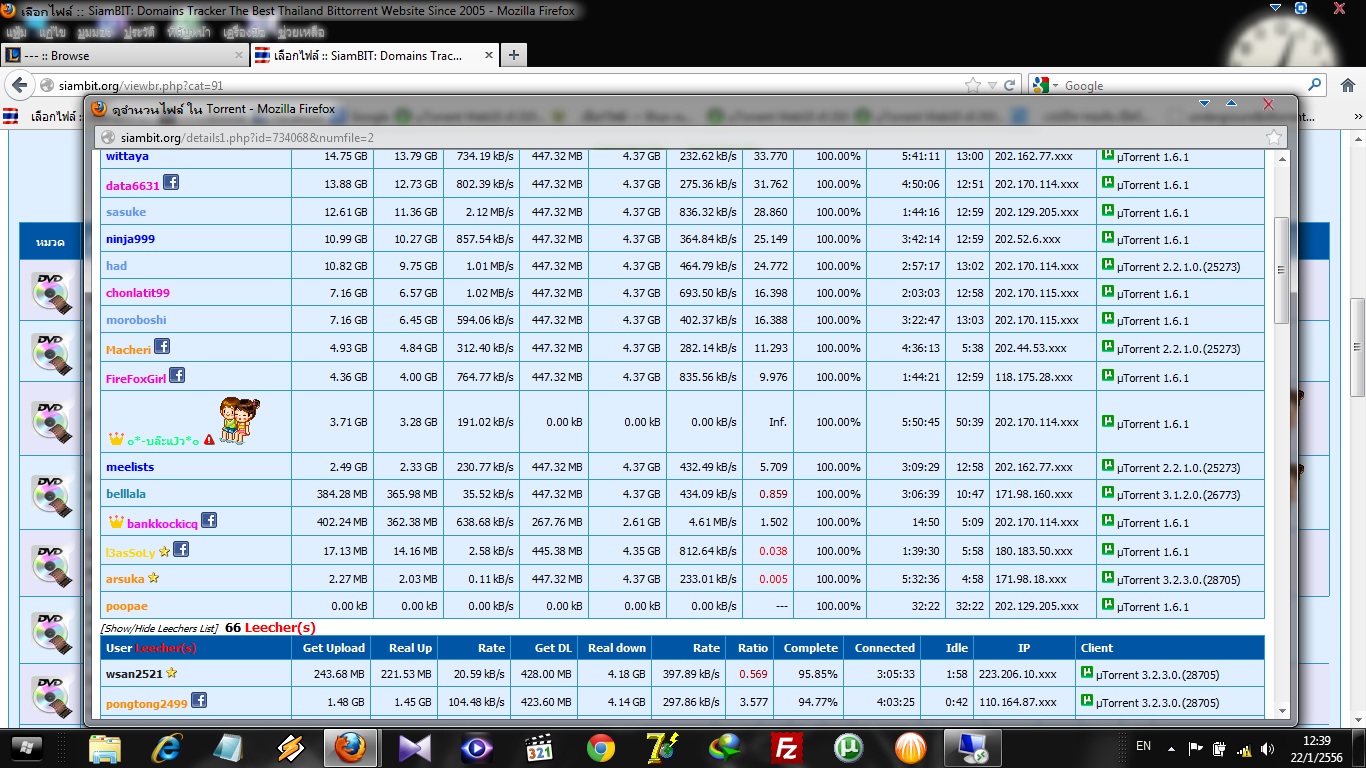
Task: Click the popup vertical scrollbar thumb
Action: click(x=1280, y=269)
